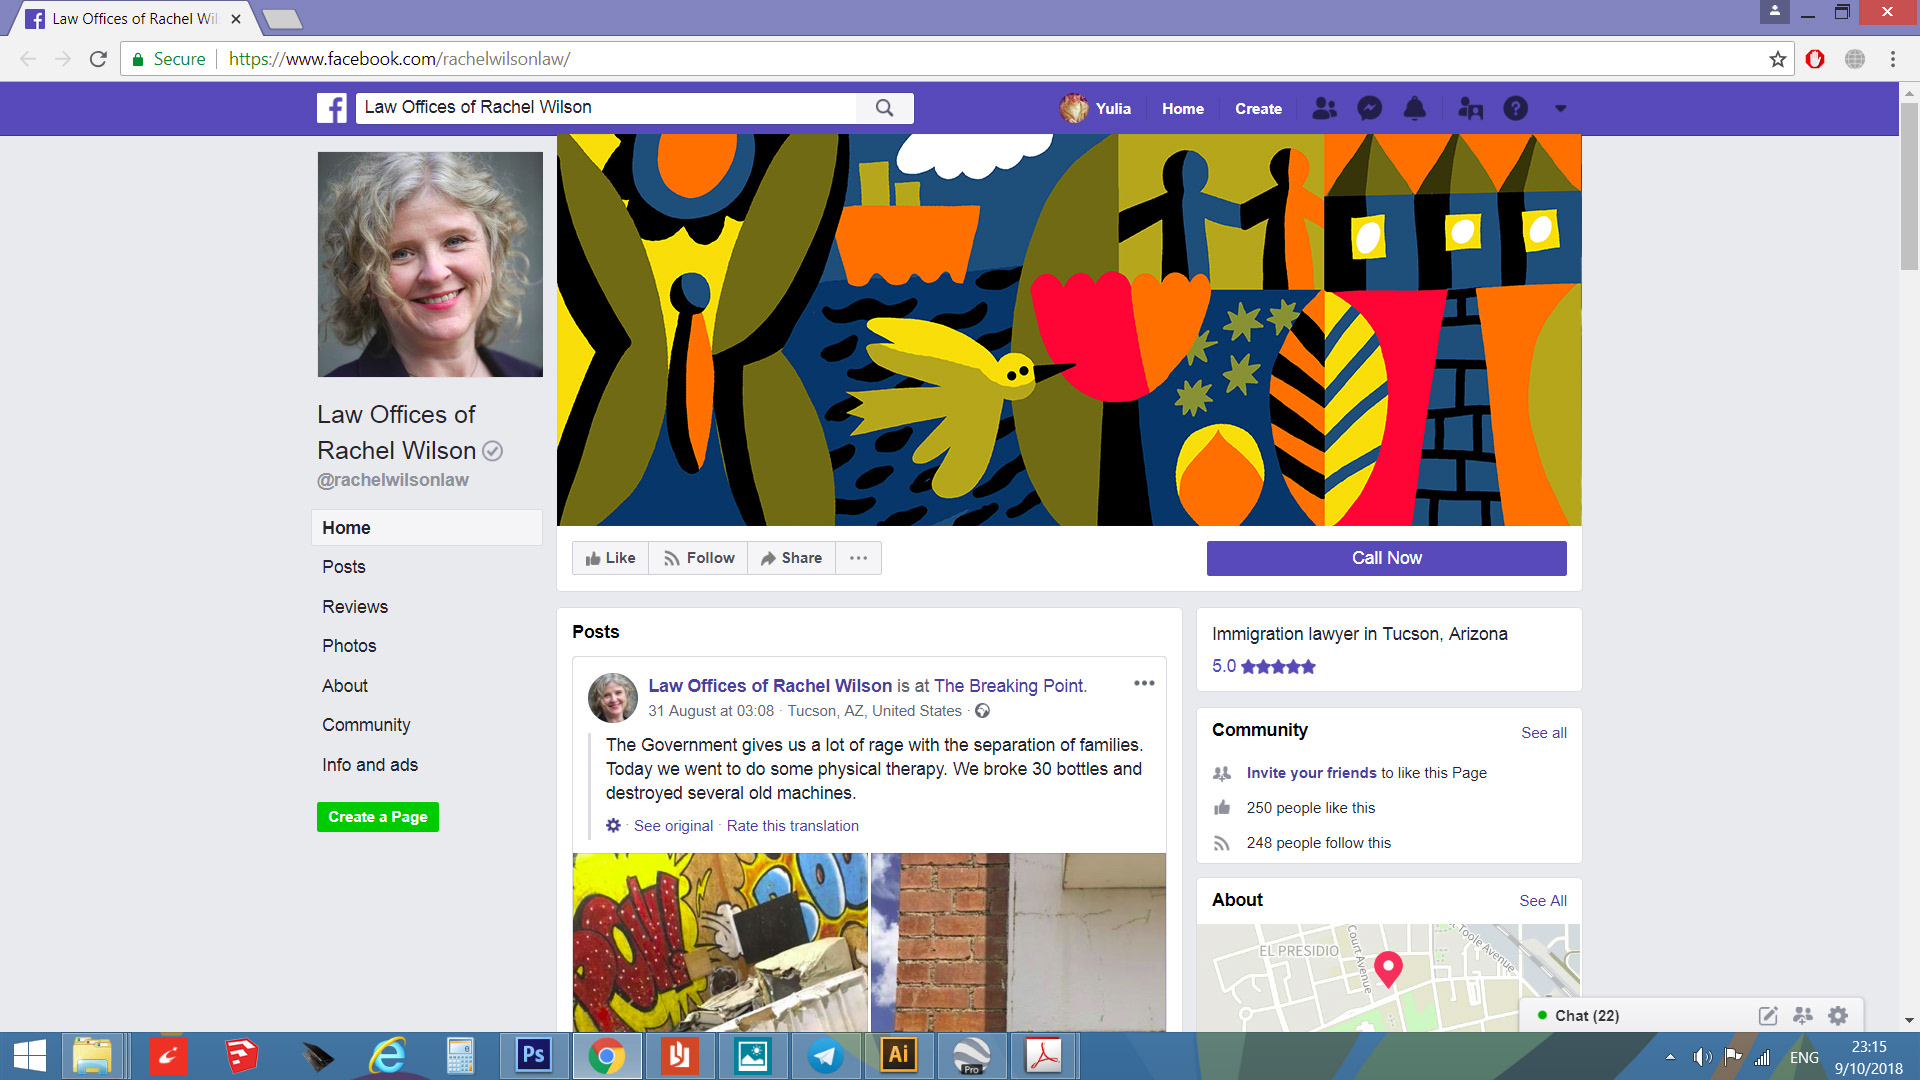Image resolution: width=1920 pixels, height=1080 pixels.
Task: Open friend requests icon
Action: click(1324, 108)
